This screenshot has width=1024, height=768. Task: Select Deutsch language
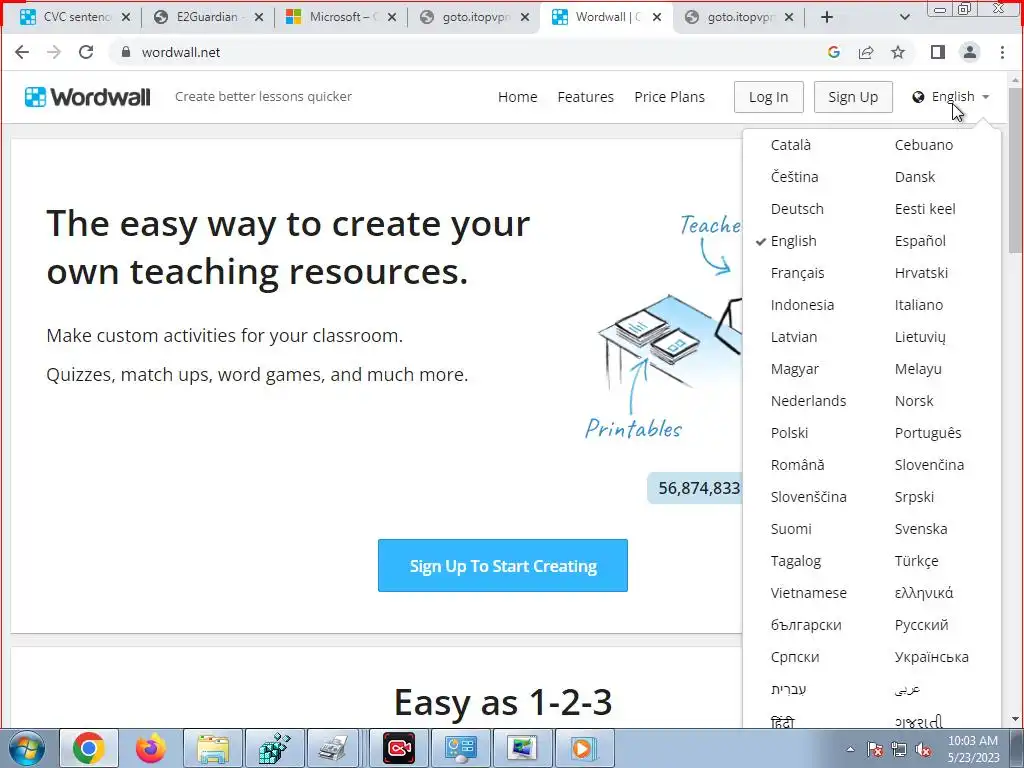(797, 209)
